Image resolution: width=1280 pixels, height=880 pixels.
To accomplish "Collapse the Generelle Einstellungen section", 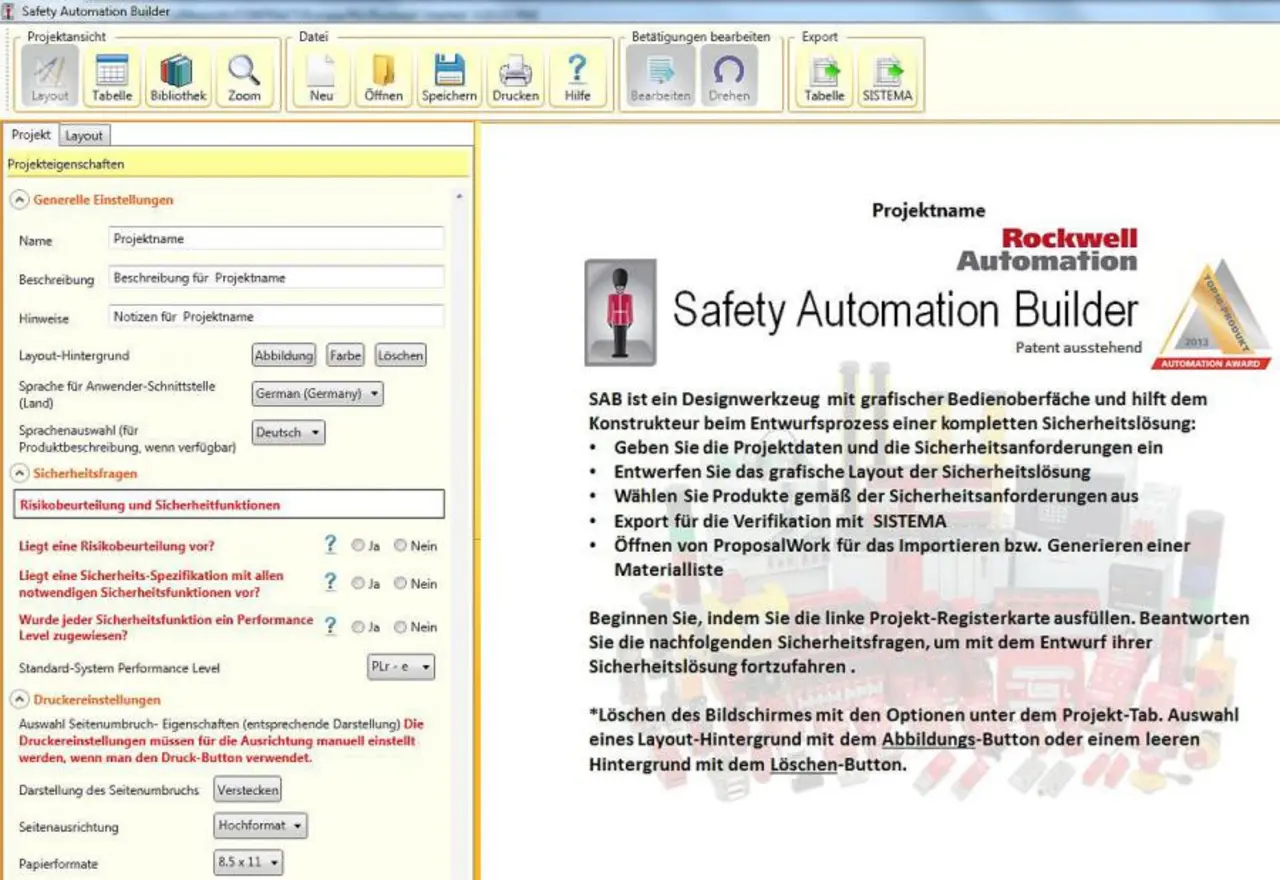I will coord(20,200).
